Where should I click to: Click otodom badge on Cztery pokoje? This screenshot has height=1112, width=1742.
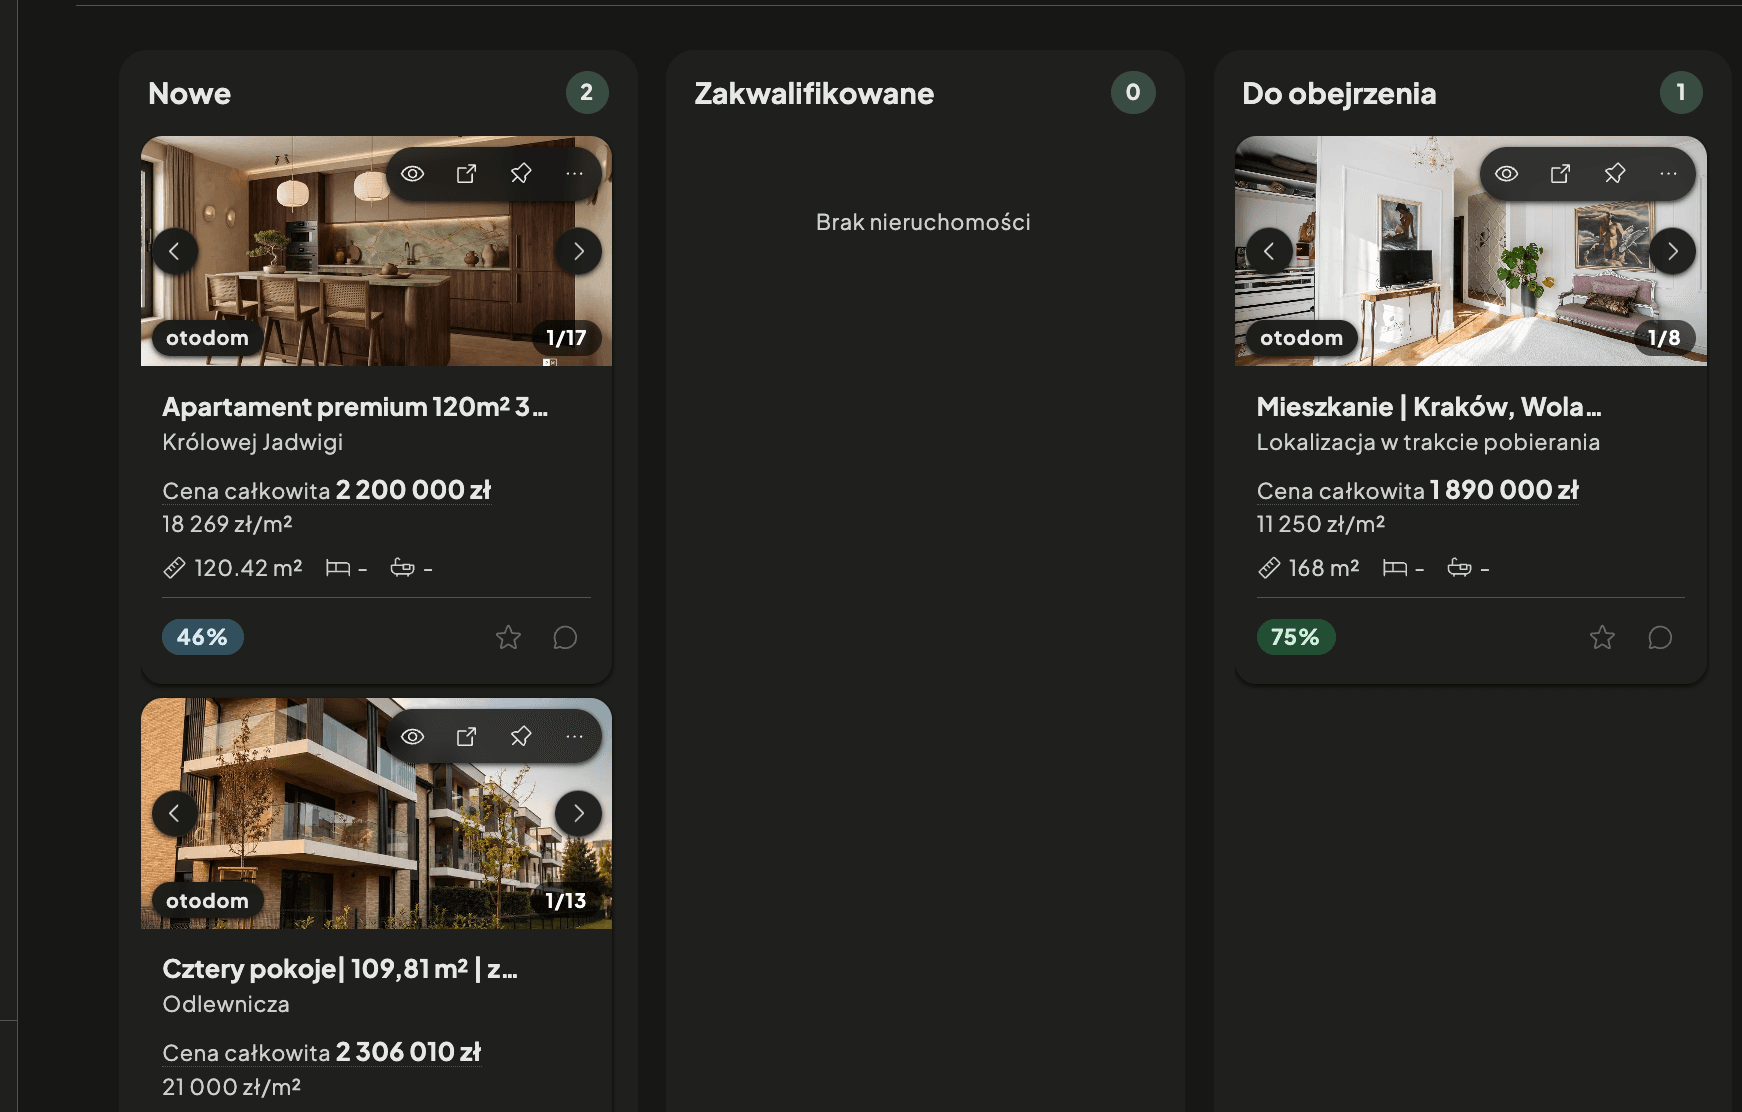point(208,901)
